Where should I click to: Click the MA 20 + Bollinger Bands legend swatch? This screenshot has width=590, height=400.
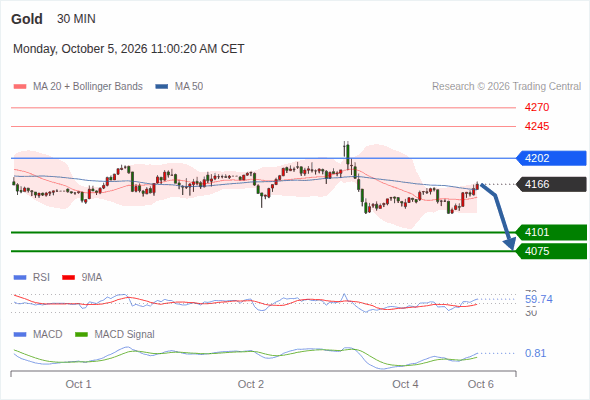20,87
